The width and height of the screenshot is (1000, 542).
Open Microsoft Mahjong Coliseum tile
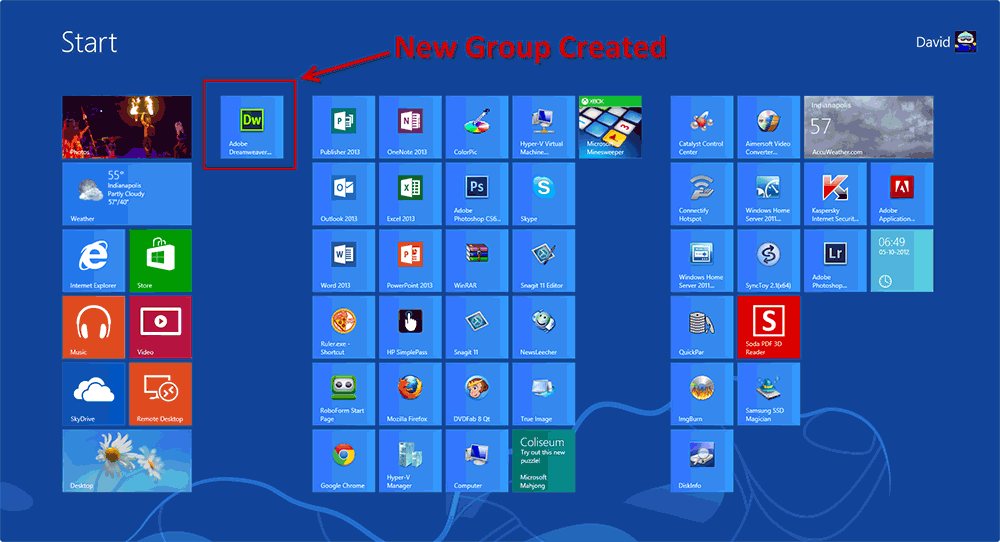tap(543, 461)
